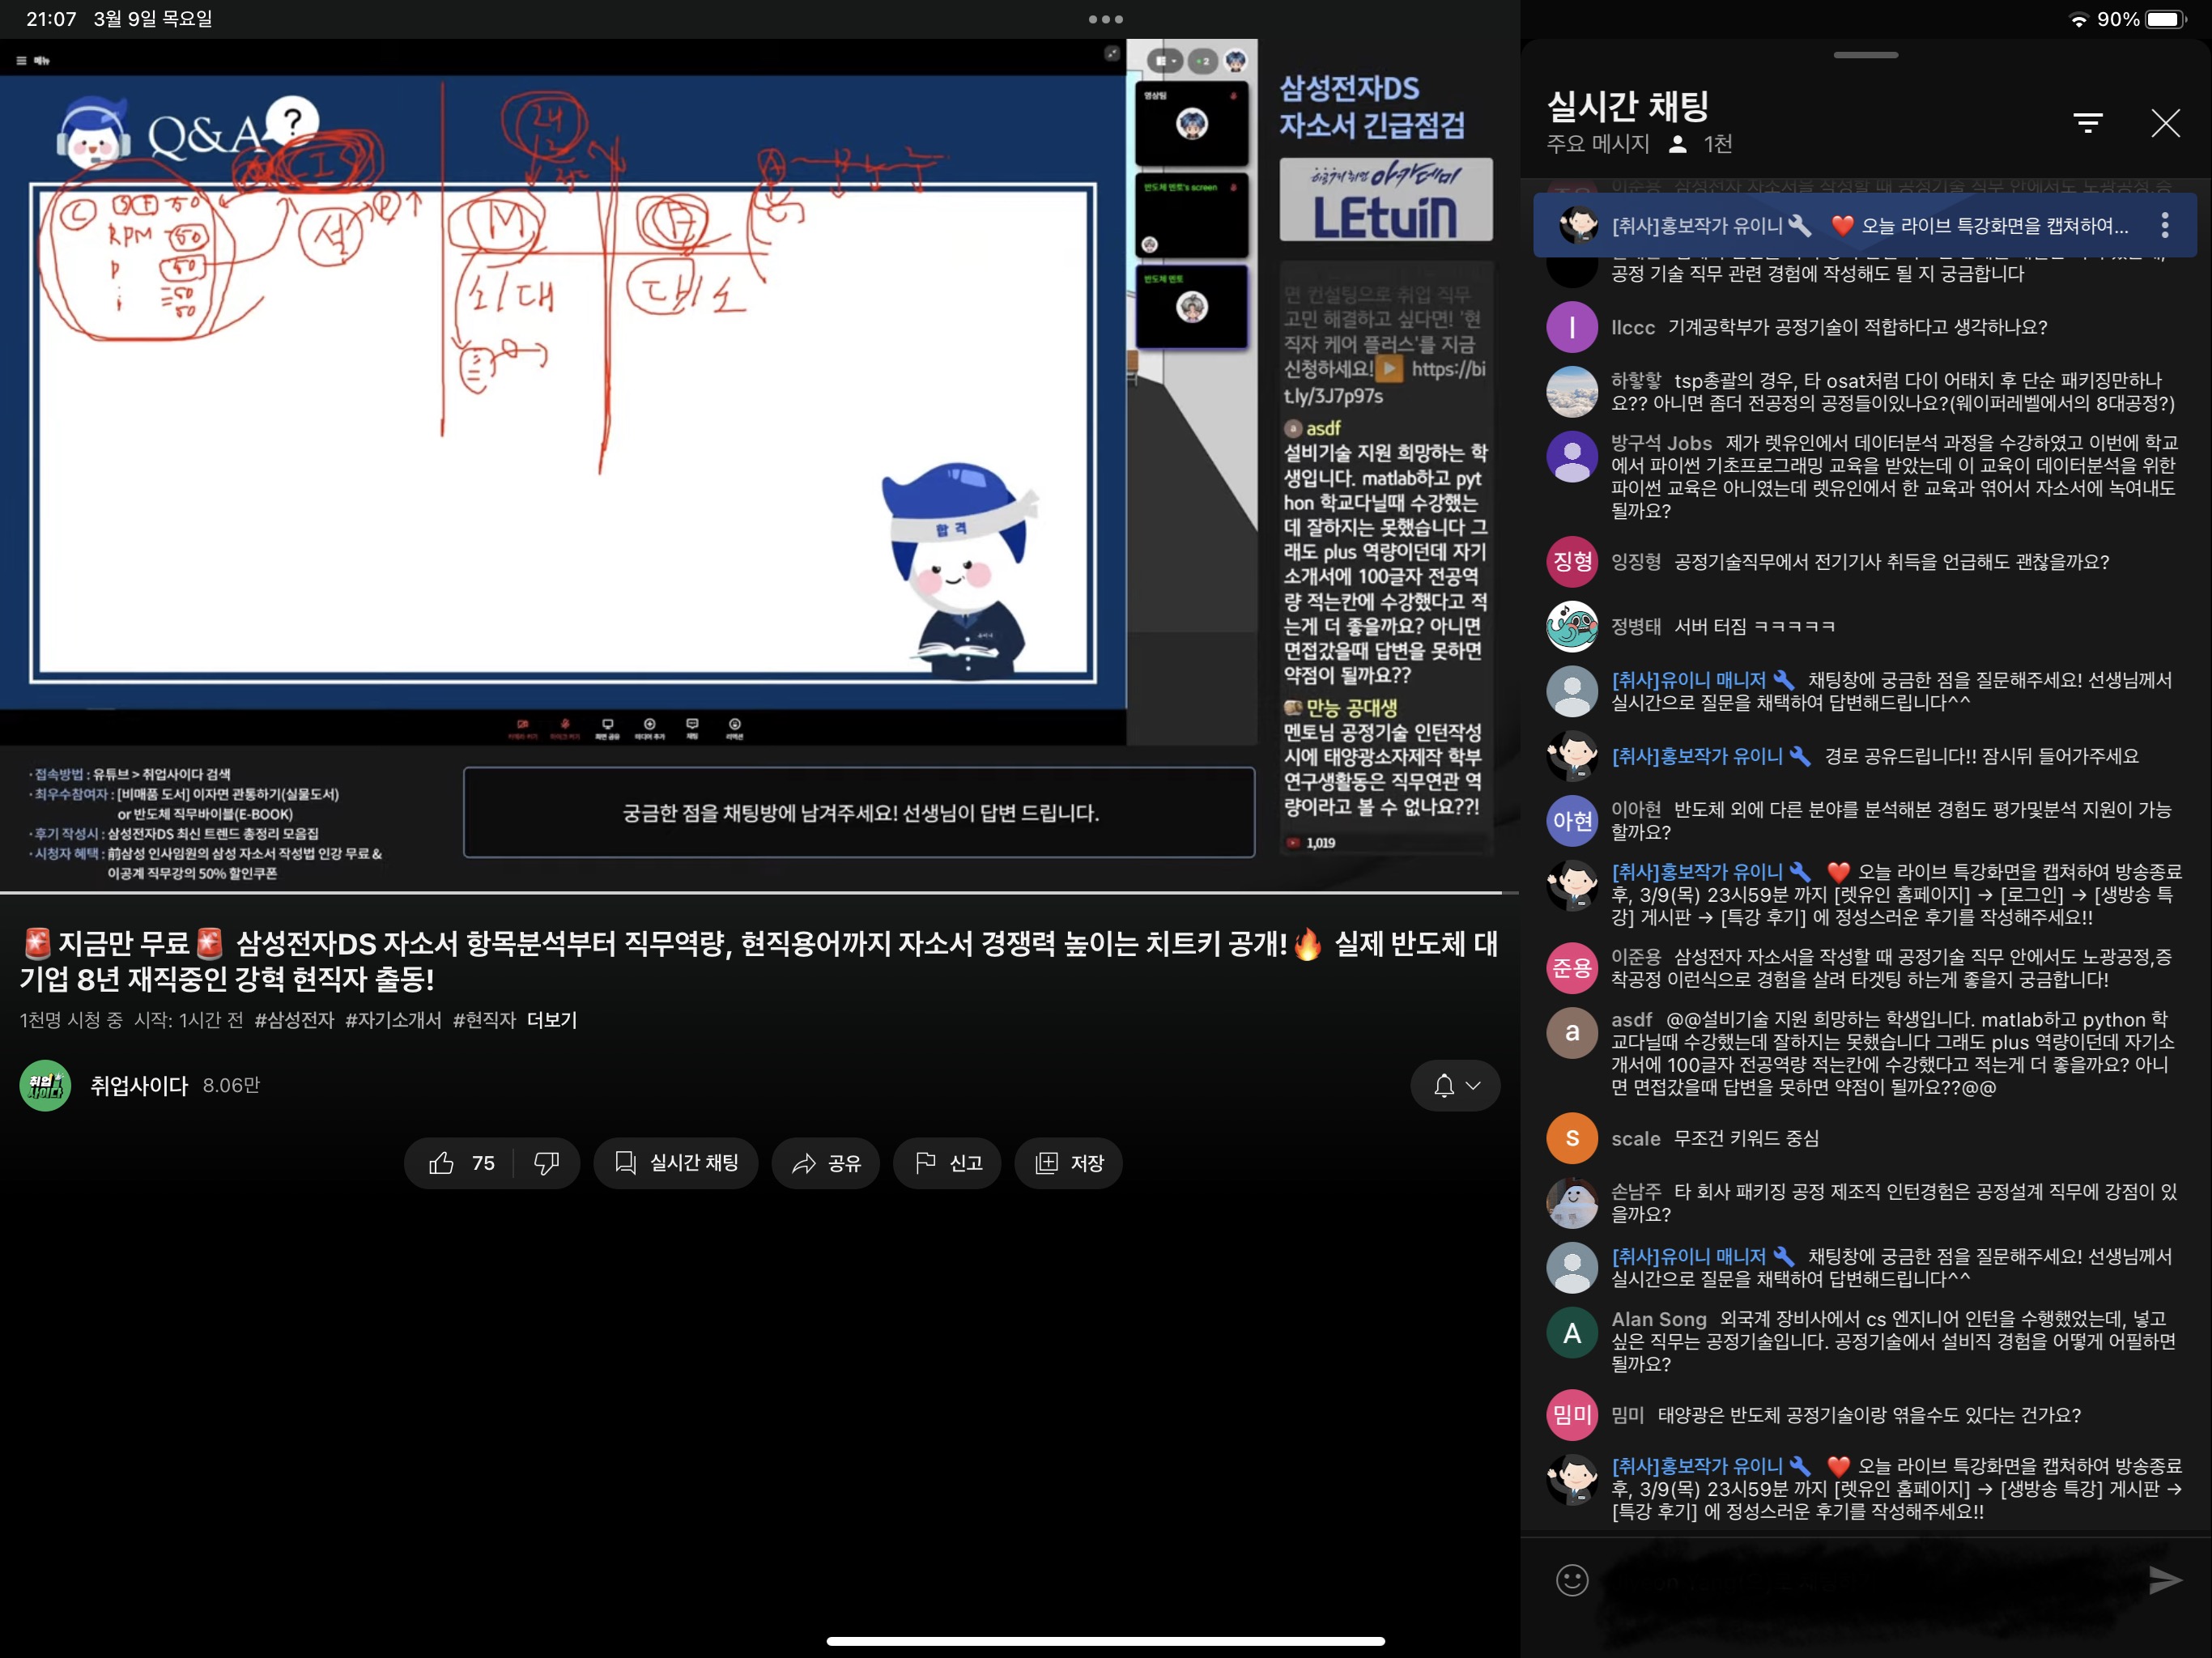Tap Alan Song user avatar
This screenshot has width=2212, height=1658.
(1572, 1332)
